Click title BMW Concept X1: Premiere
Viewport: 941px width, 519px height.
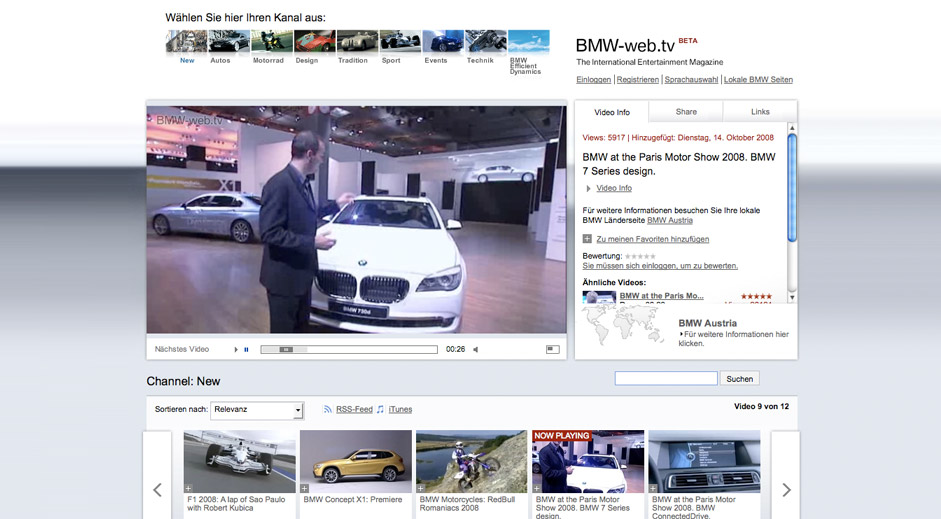coord(353,499)
